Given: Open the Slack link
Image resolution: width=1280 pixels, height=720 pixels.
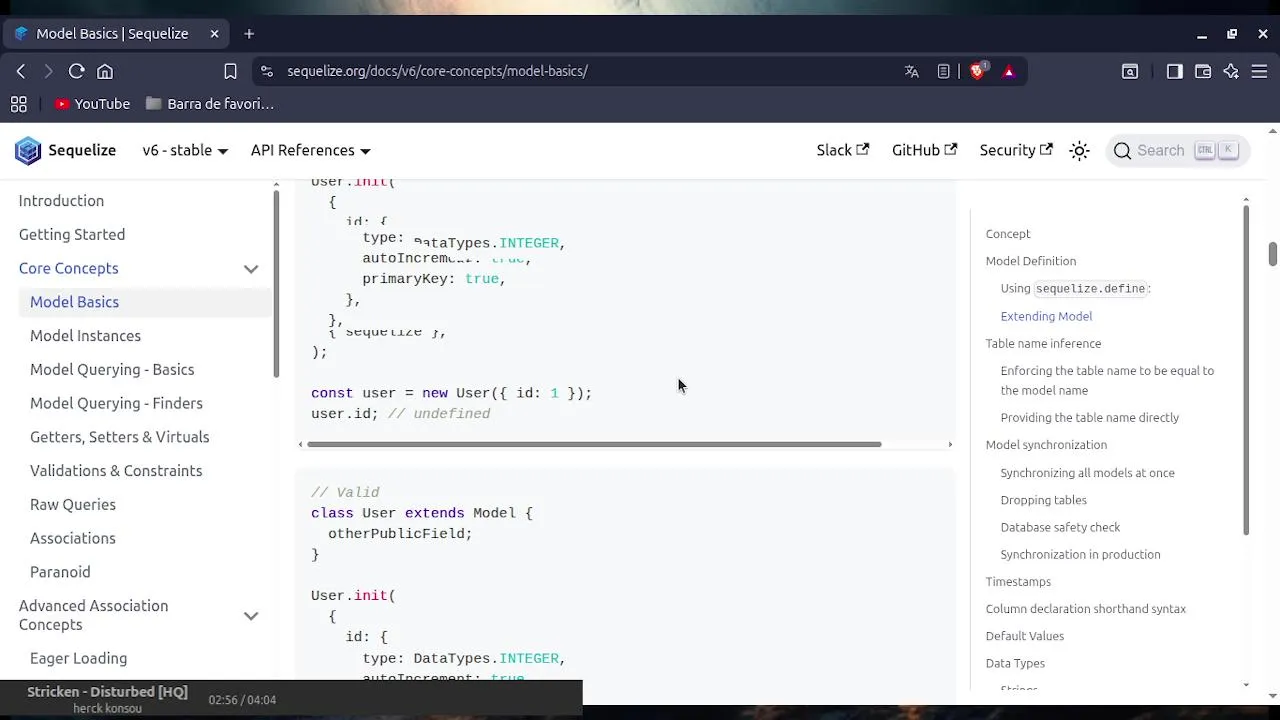Looking at the screenshot, I should tap(842, 150).
